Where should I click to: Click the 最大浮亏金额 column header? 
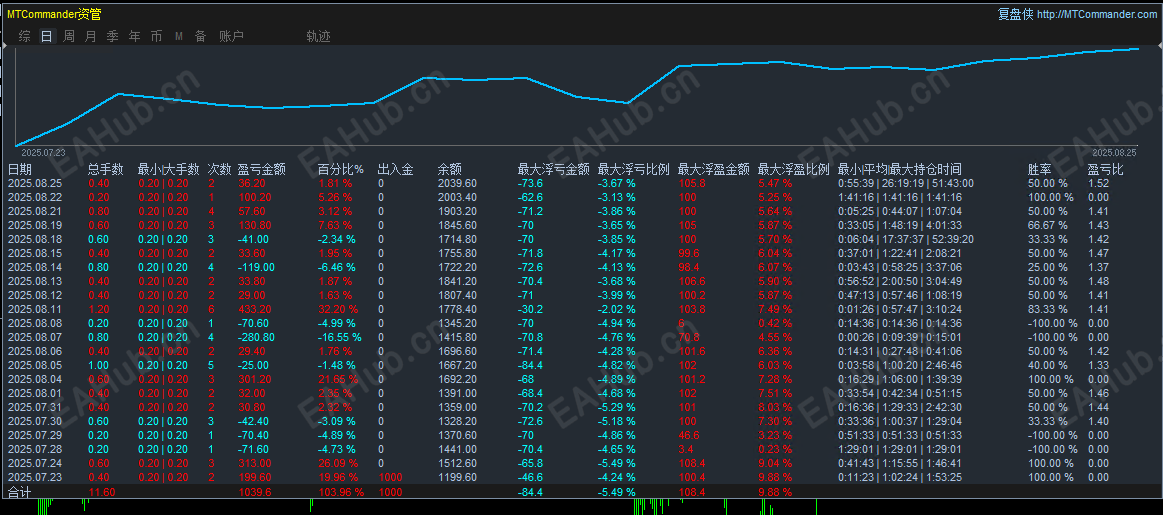(553, 169)
